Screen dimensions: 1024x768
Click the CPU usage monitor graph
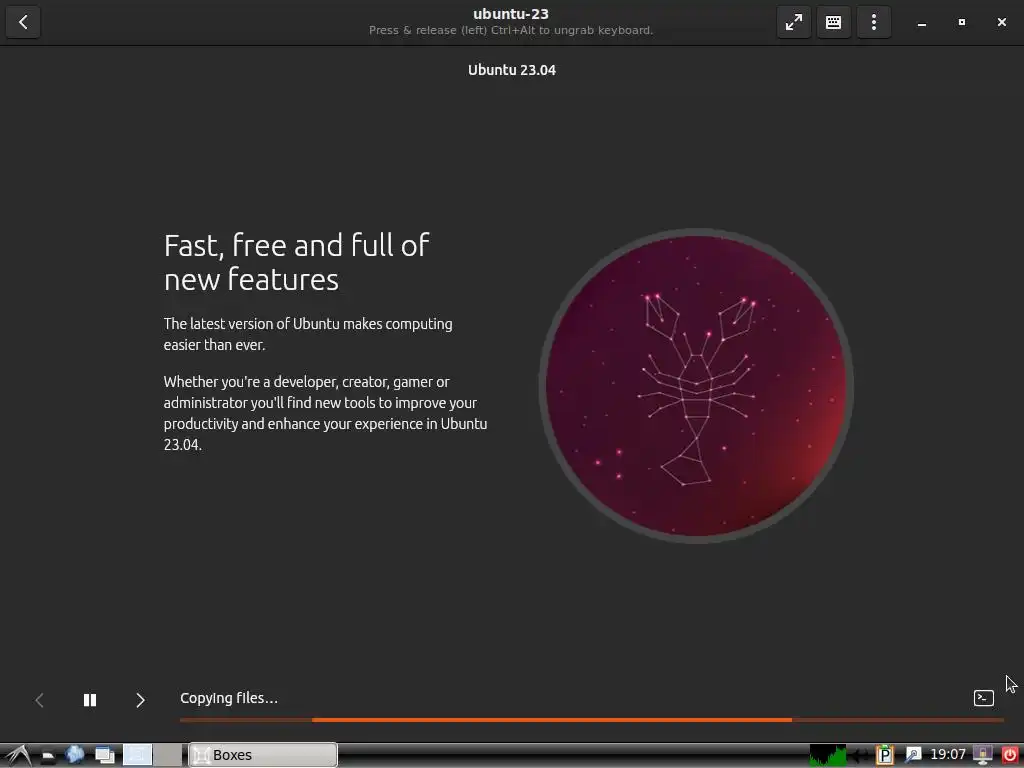click(827, 755)
